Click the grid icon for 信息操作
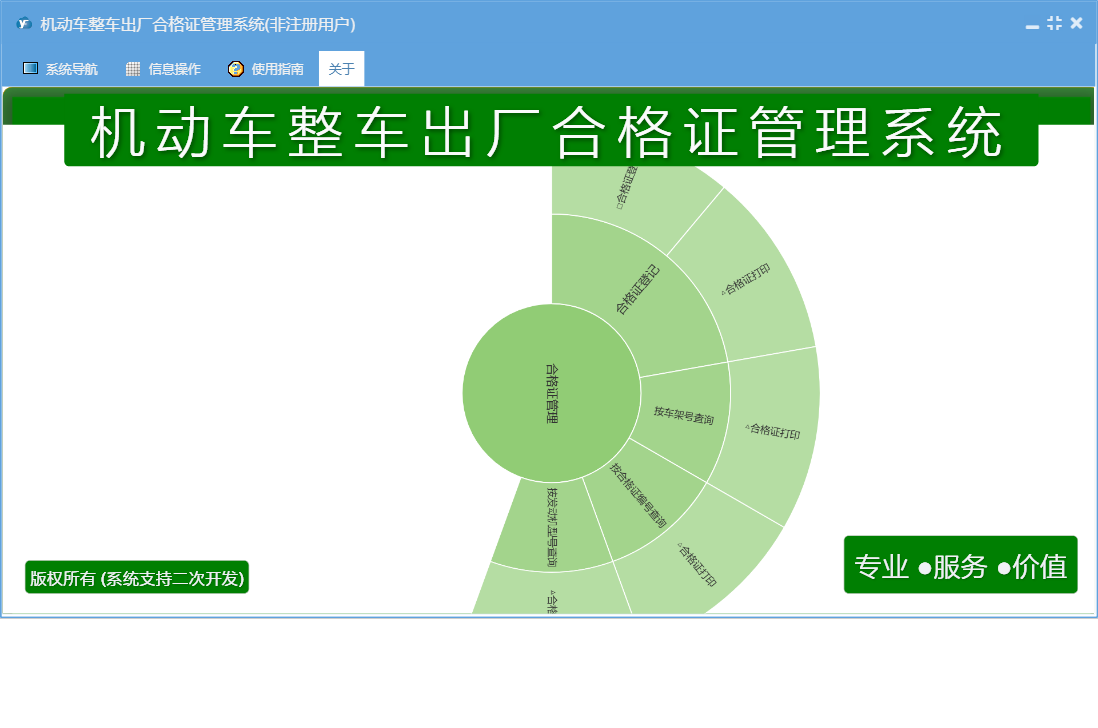This screenshot has height=728, width=1098. pyautogui.click(x=133, y=69)
